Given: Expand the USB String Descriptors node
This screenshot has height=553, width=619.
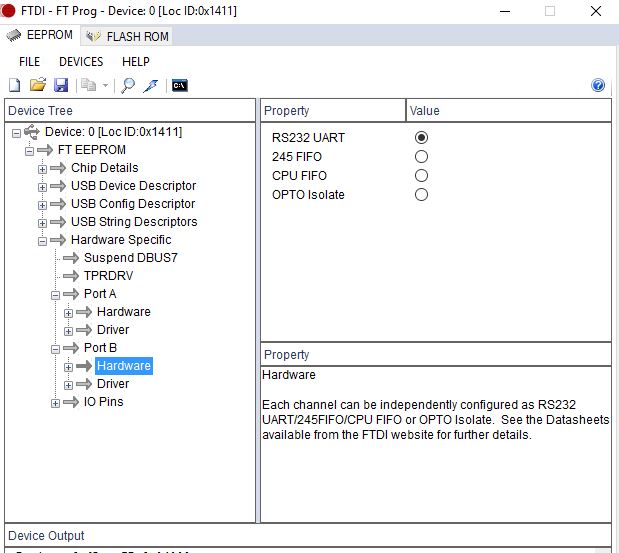Looking at the screenshot, I should pos(42,223).
